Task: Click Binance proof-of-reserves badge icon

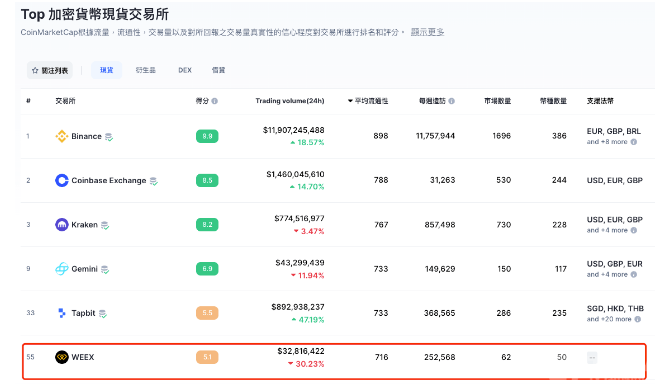Action: (x=109, y=137)
